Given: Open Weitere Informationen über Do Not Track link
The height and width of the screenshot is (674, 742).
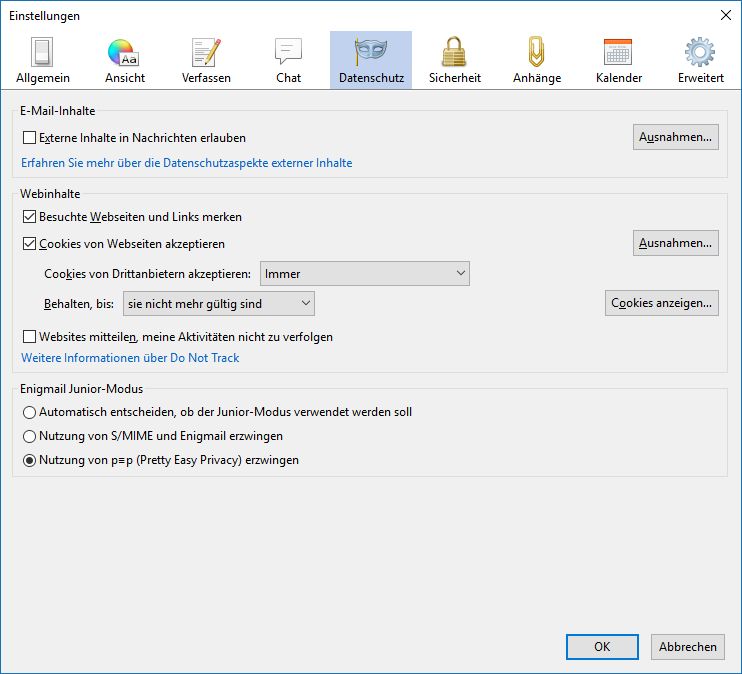Looking at the screenshot, I should [x=130, y=357].
